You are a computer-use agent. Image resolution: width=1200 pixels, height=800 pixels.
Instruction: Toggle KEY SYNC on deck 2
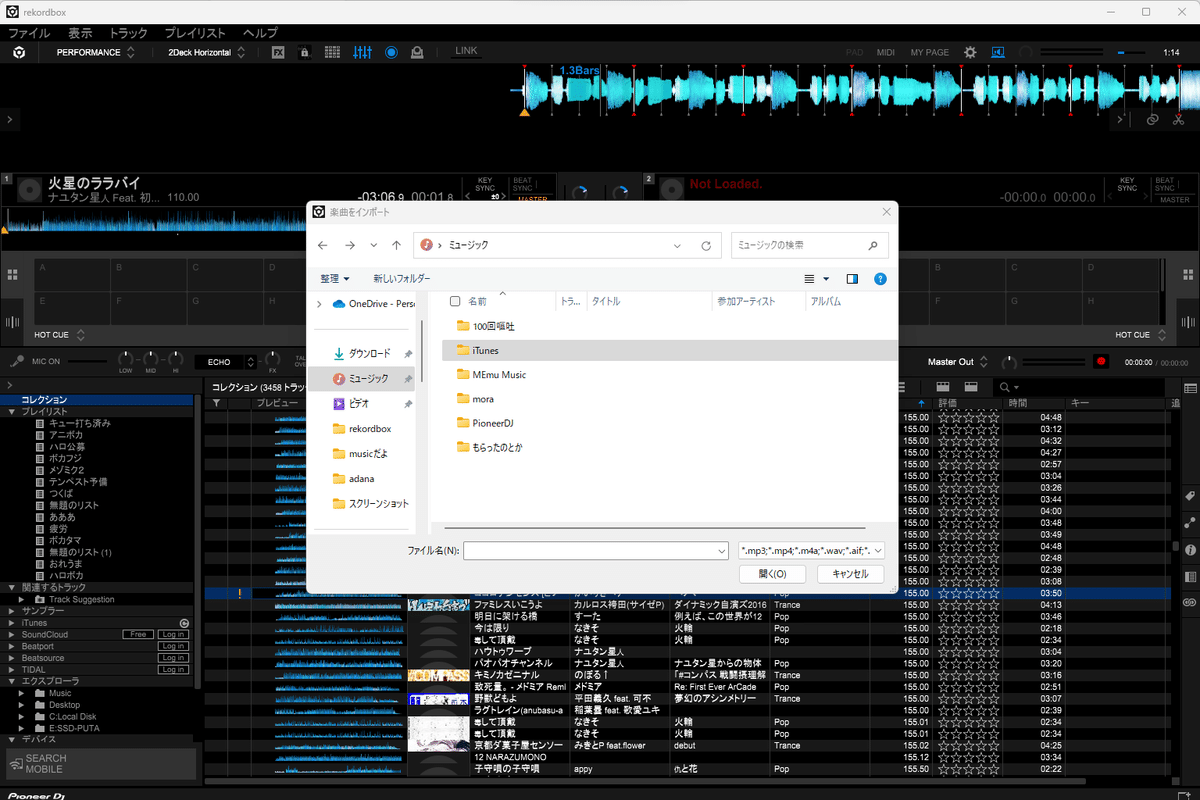[1127, 184]
